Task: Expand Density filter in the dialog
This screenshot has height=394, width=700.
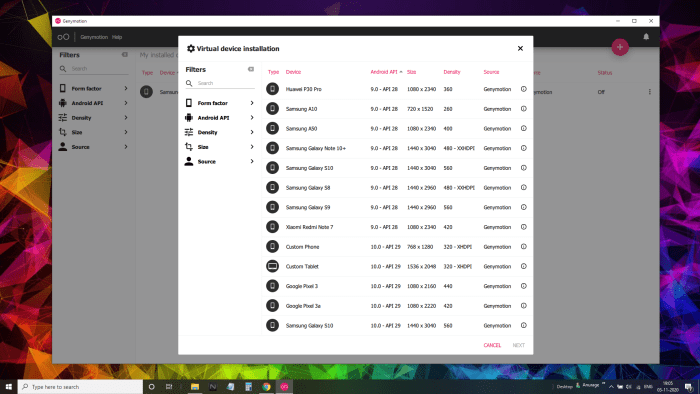Action: (219, 132)
